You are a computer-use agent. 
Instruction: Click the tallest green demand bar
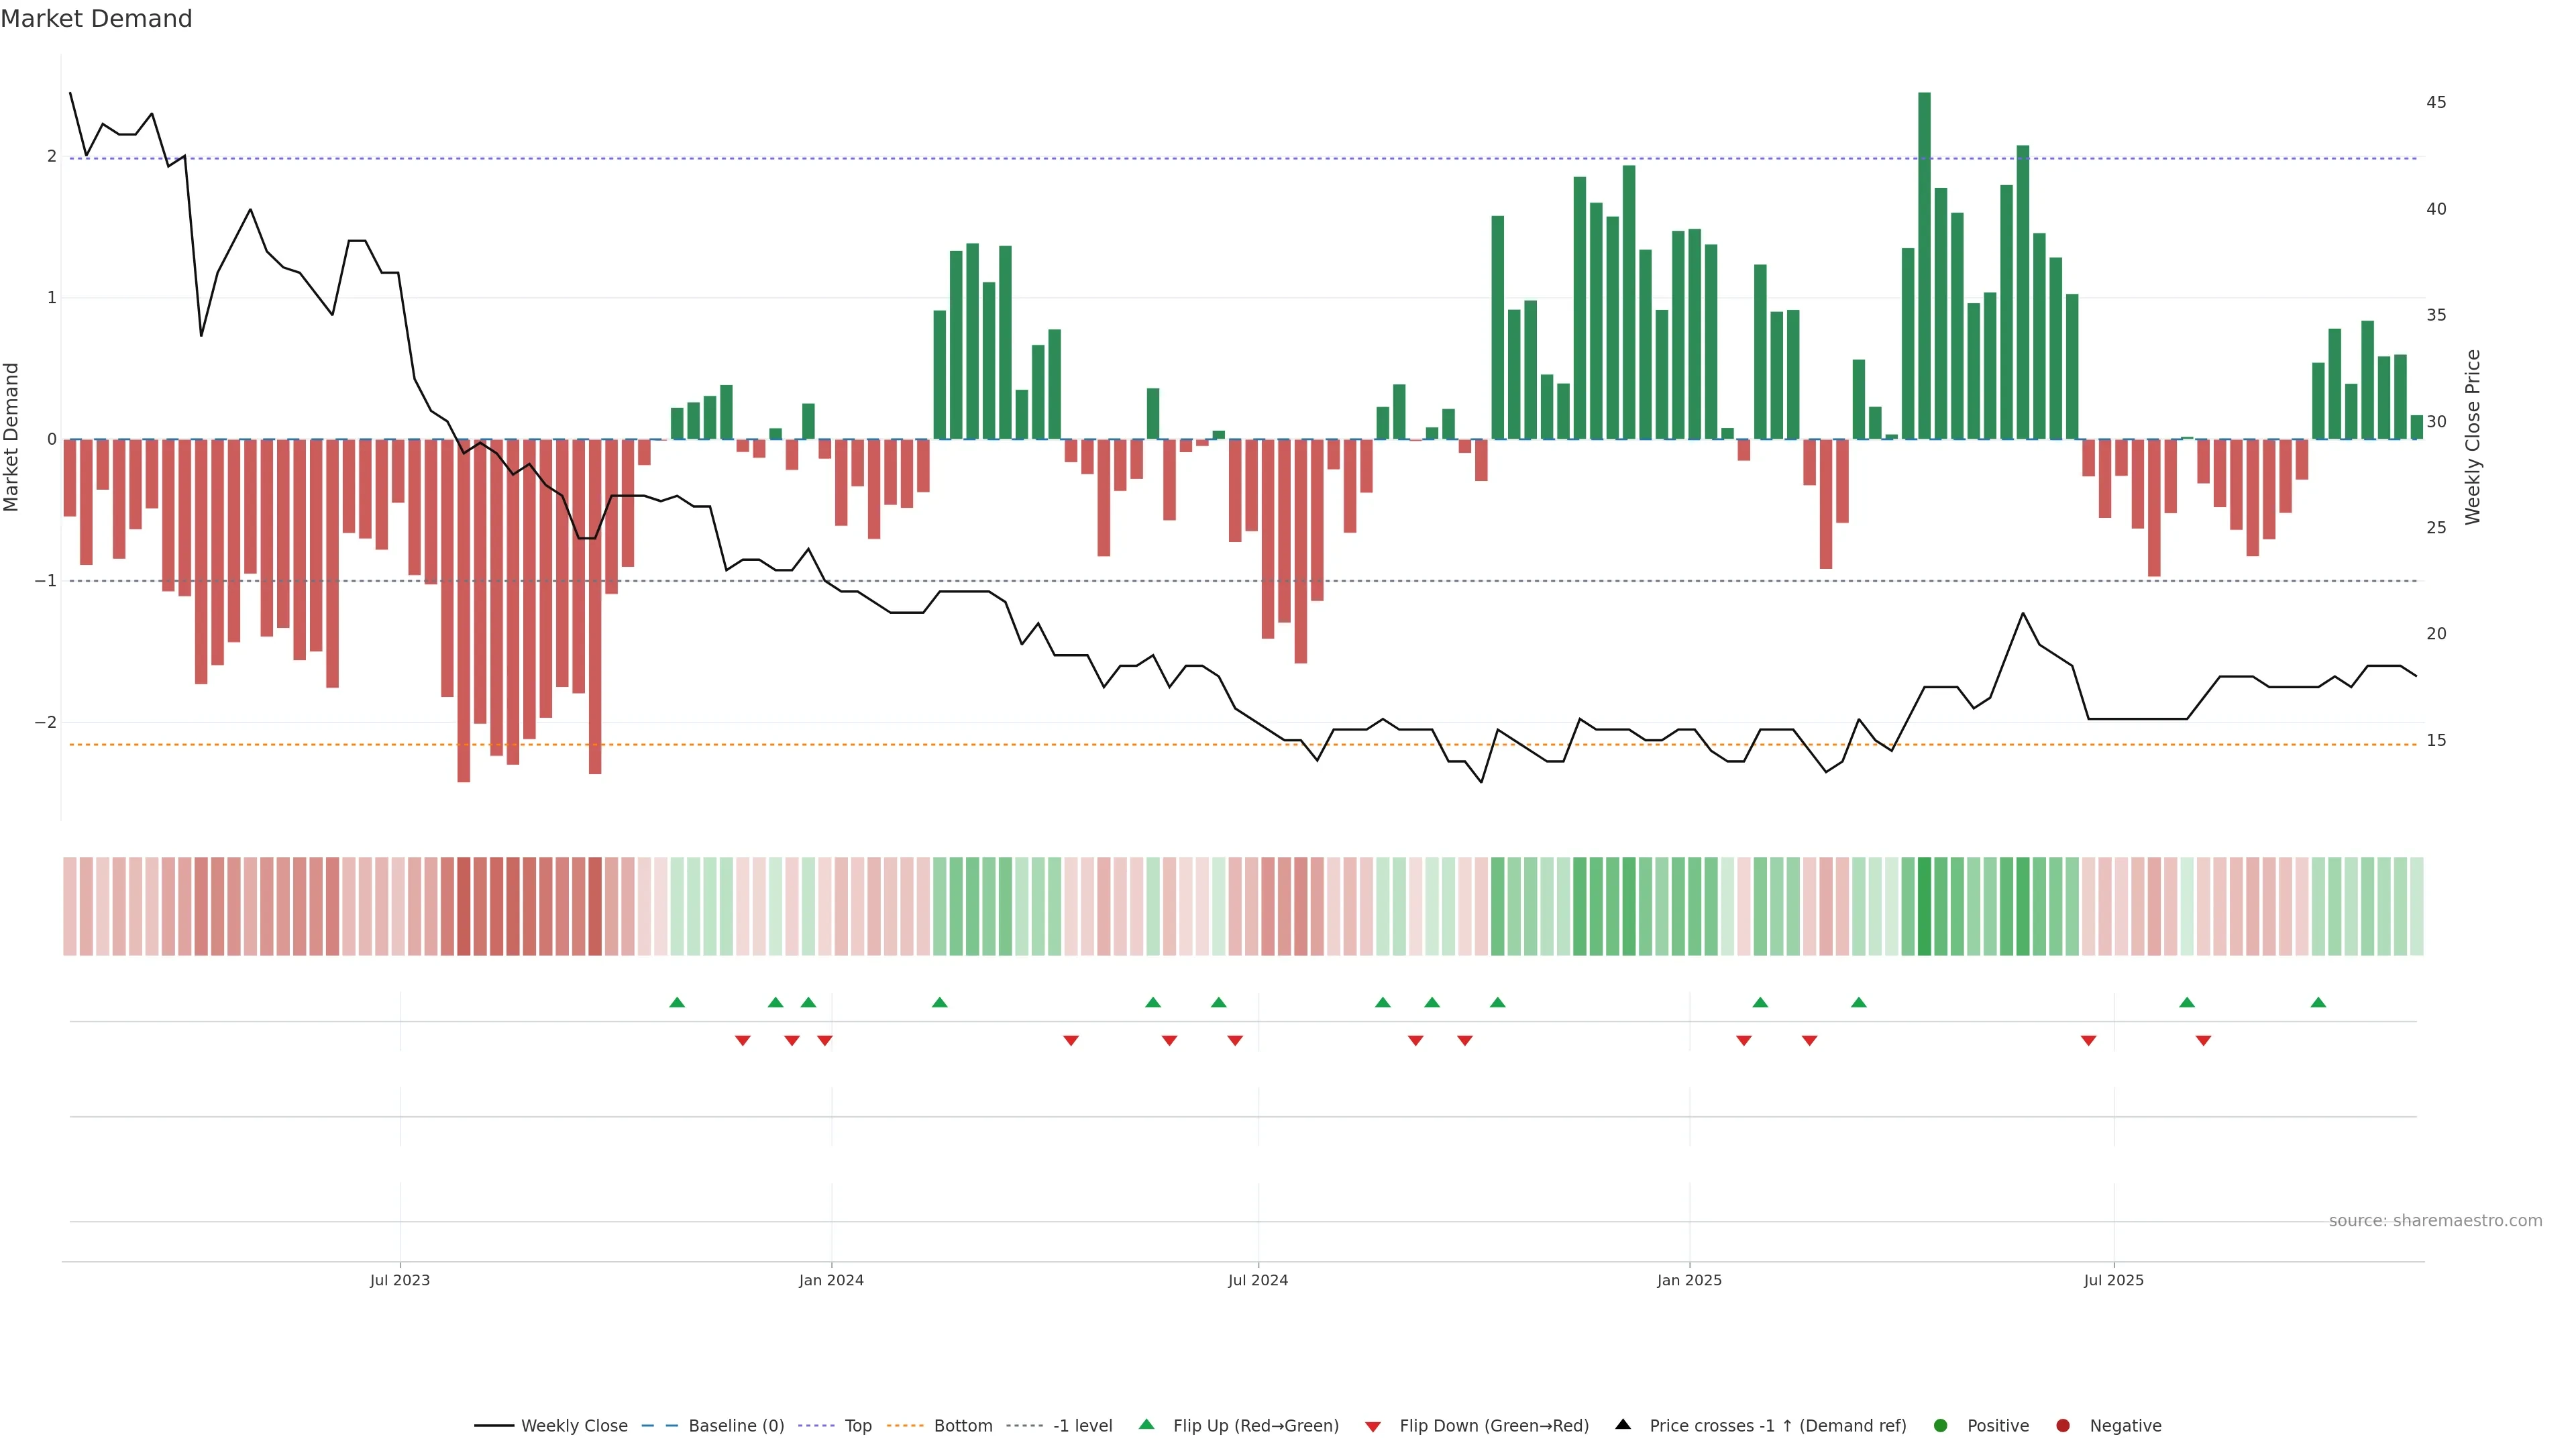pyautogui.click(x=1924, y=266)
